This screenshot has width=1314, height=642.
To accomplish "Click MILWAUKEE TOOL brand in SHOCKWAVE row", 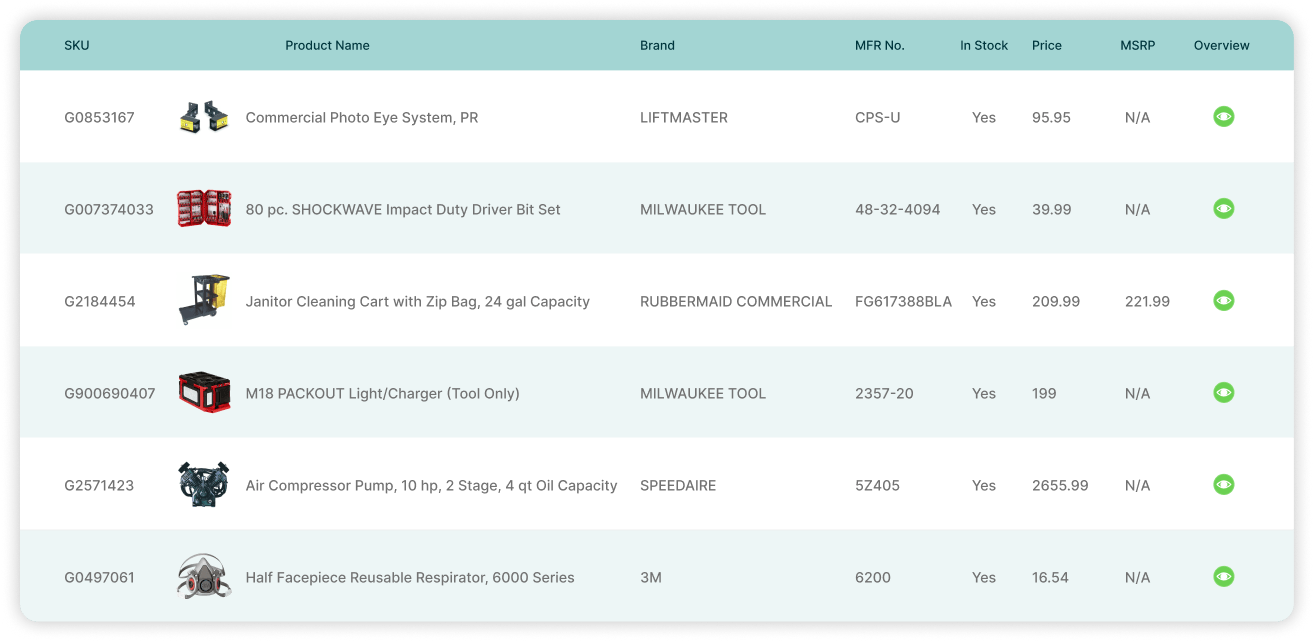I will coord(703,209).
